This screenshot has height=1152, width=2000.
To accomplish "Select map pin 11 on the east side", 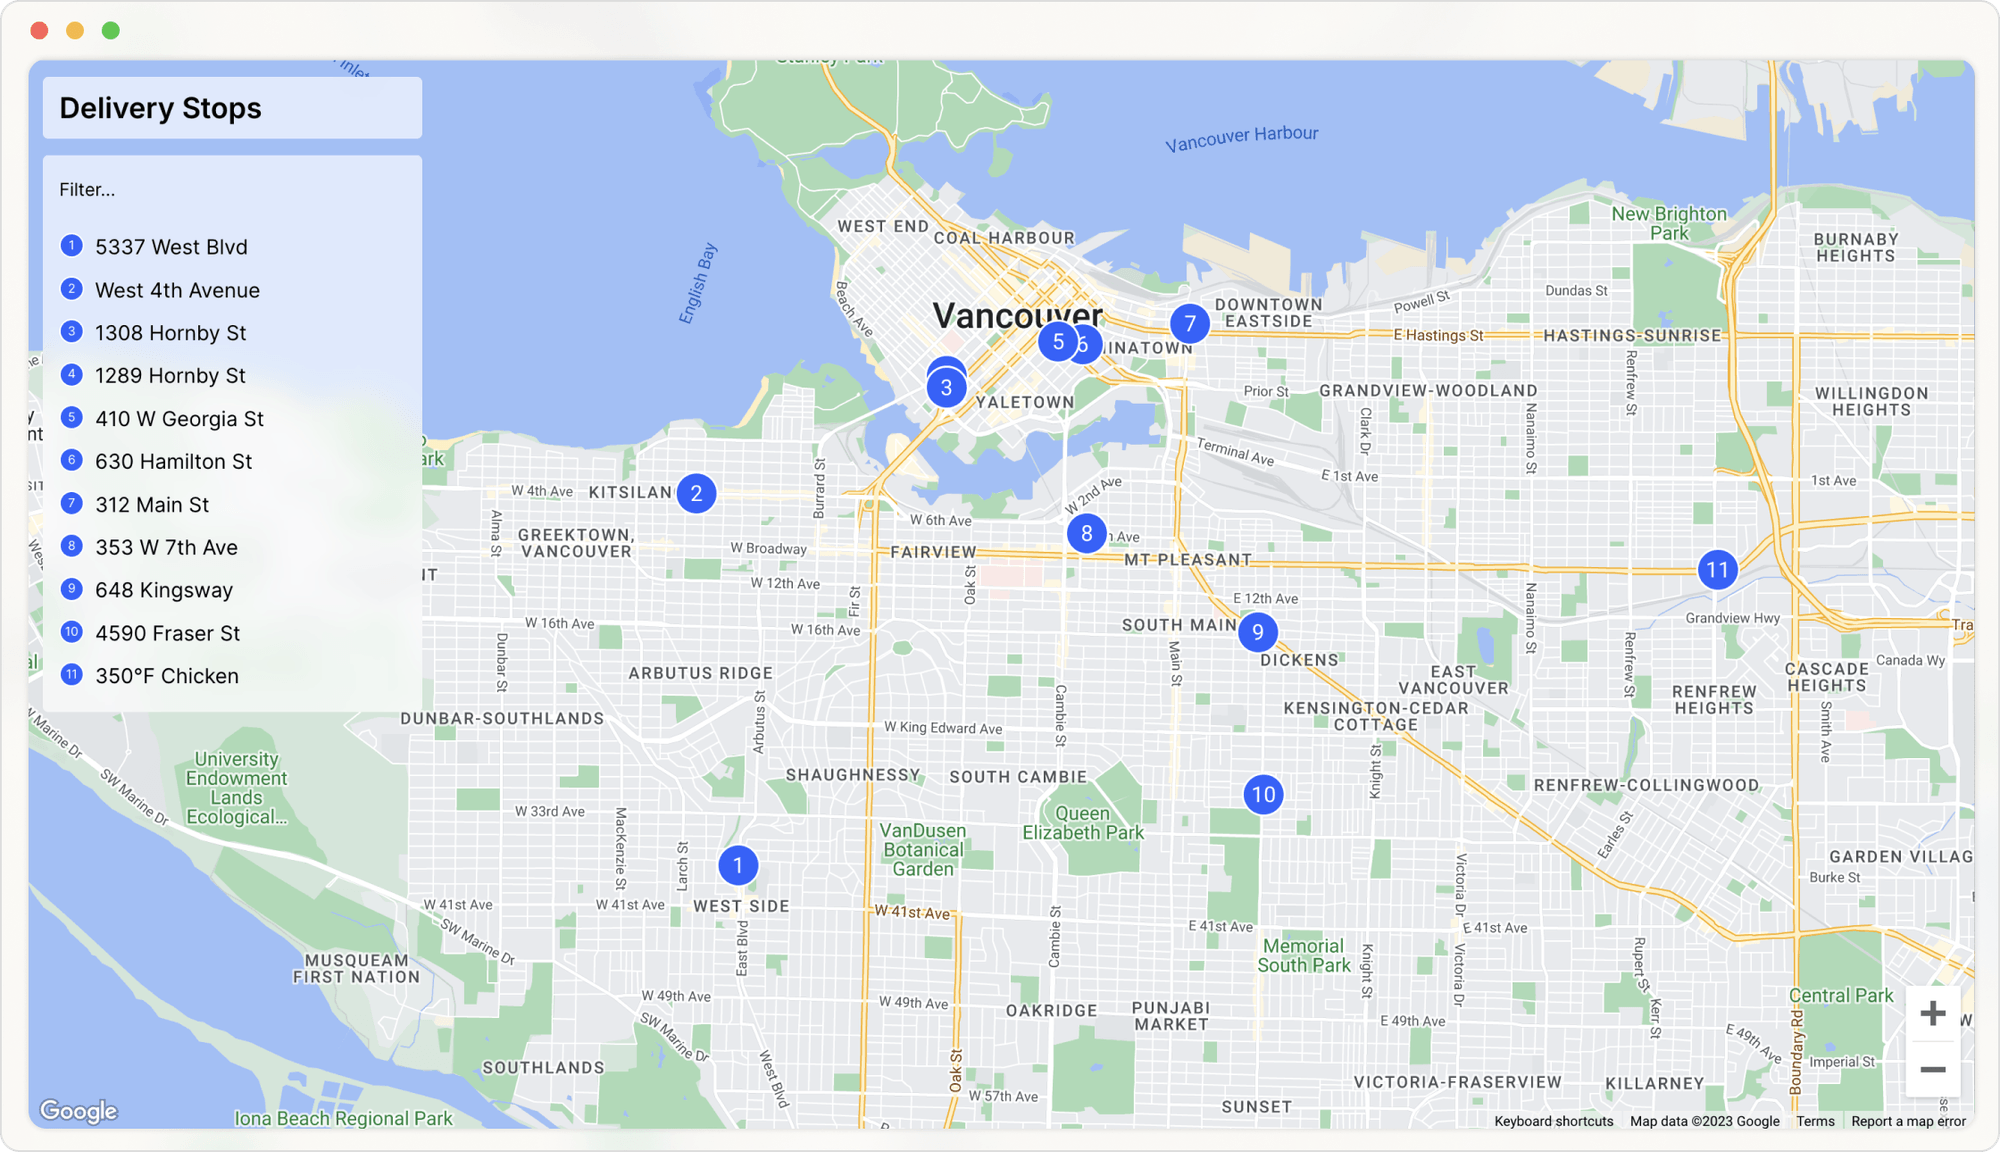I will (x=1717, y=570).
